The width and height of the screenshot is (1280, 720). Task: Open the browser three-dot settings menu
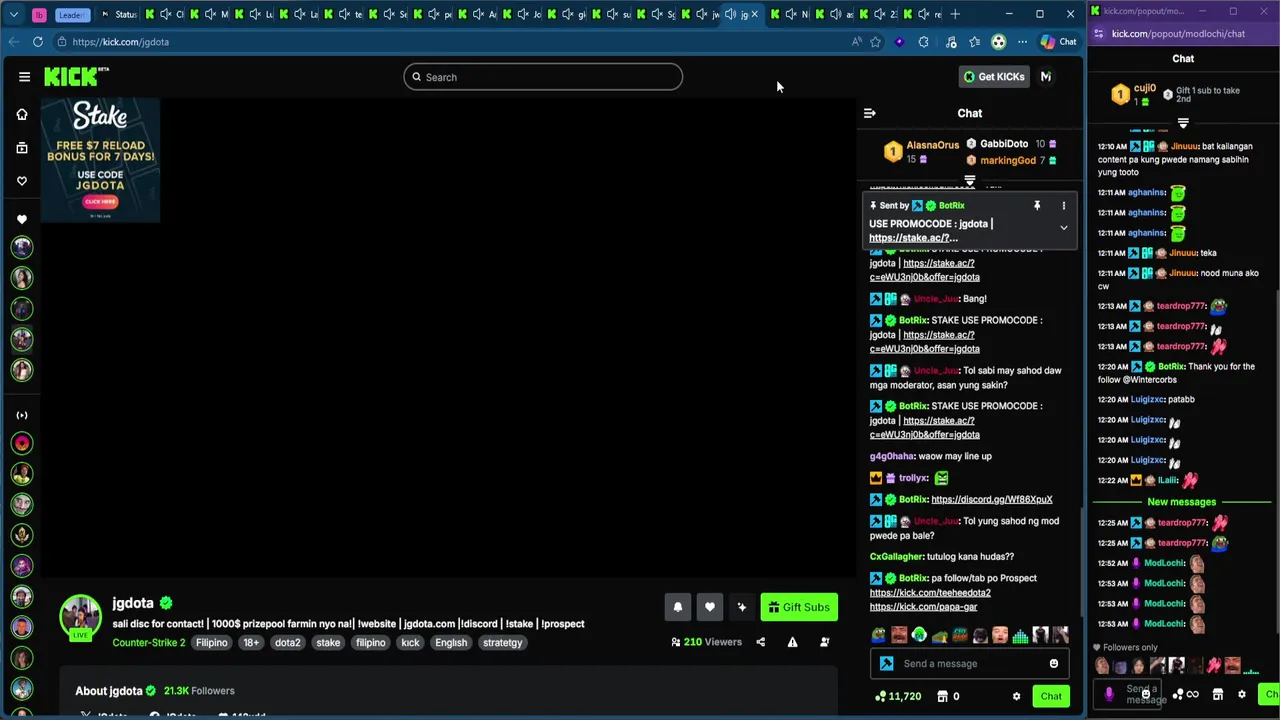point(1022,42)
